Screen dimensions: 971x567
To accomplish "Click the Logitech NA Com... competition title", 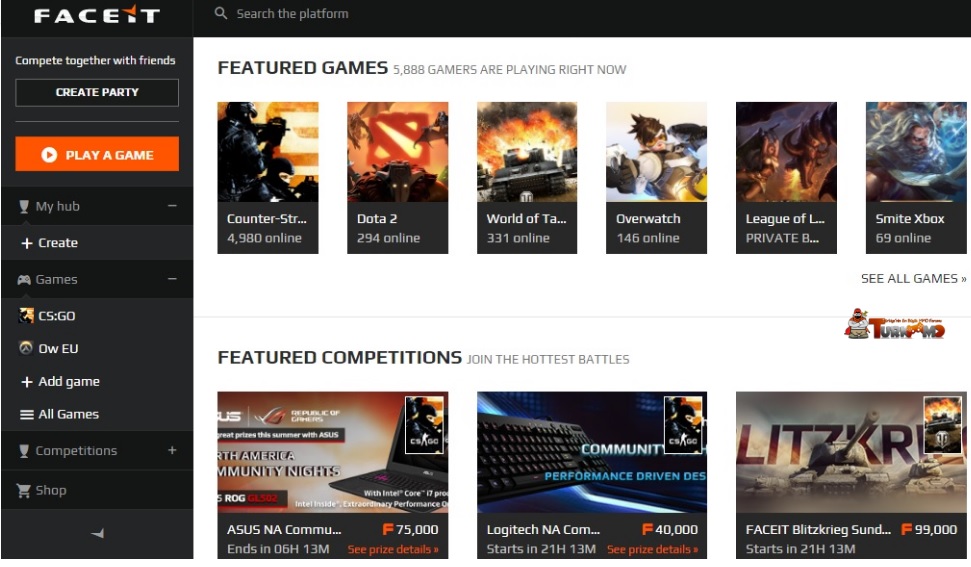I will (543, 530).
